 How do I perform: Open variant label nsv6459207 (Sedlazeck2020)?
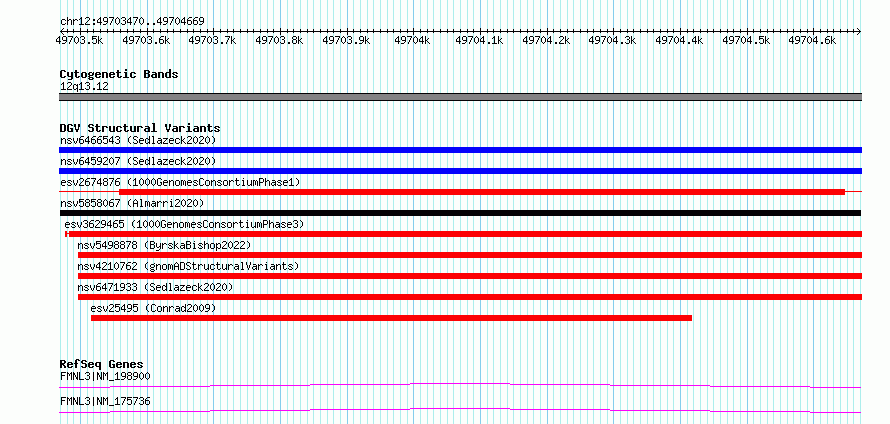click(138, 161)
